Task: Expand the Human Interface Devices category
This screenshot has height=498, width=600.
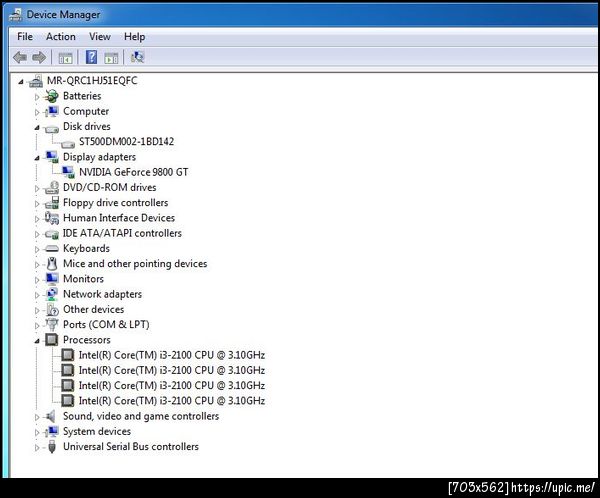Action: point(37,219)
